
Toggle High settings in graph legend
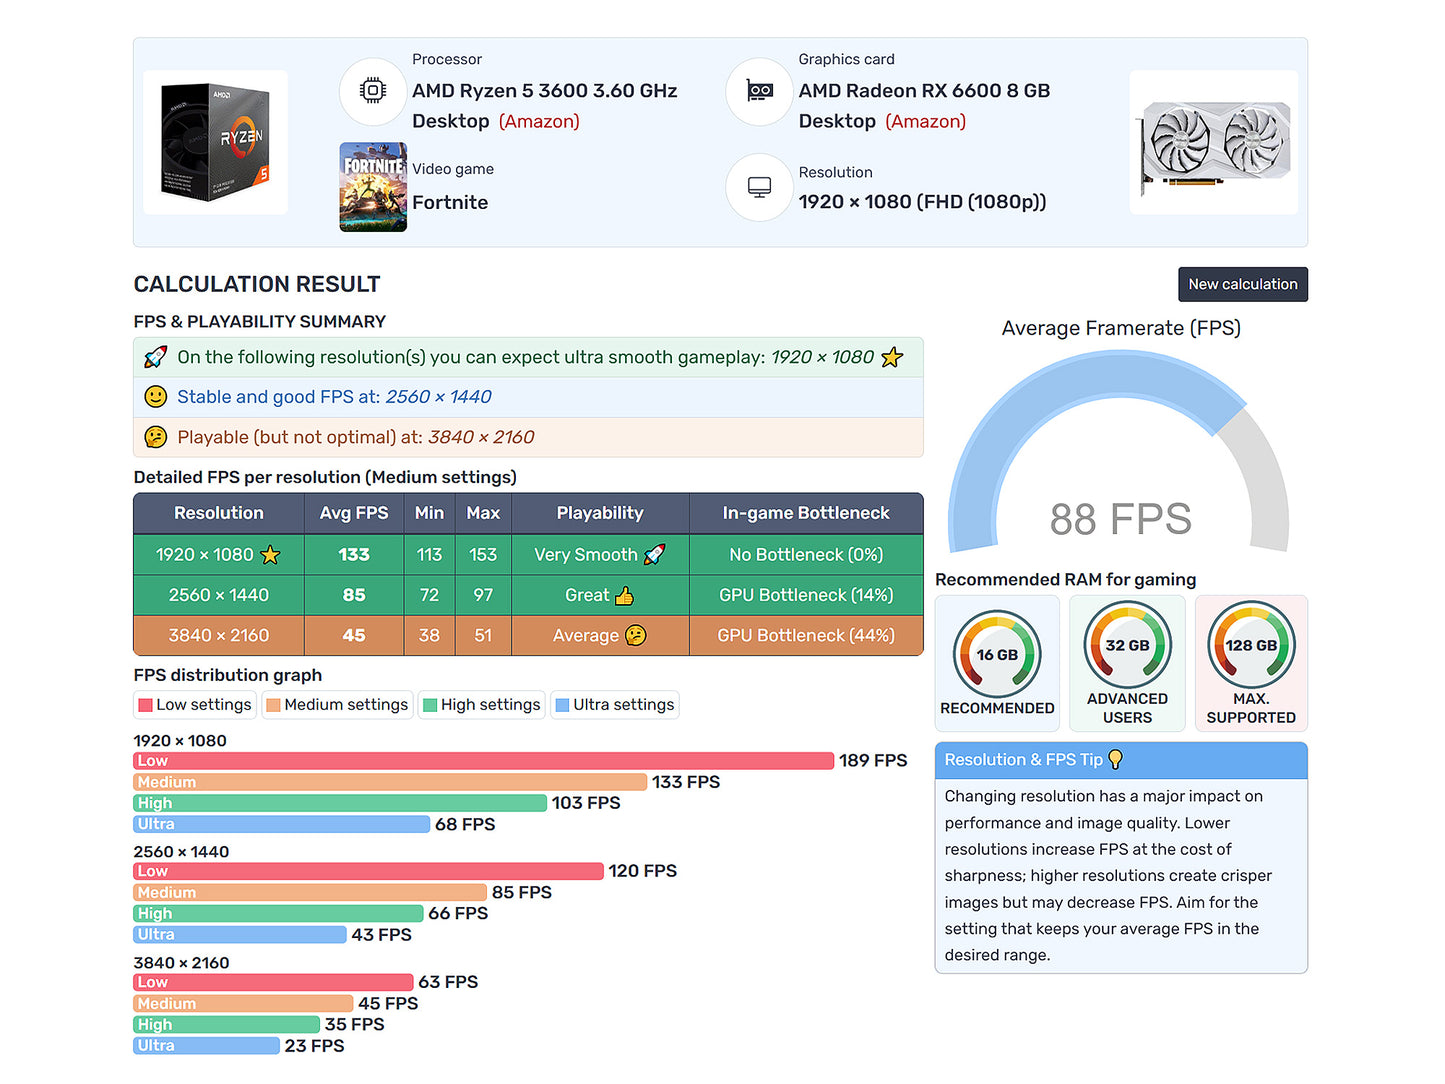(x=481, y=705)
